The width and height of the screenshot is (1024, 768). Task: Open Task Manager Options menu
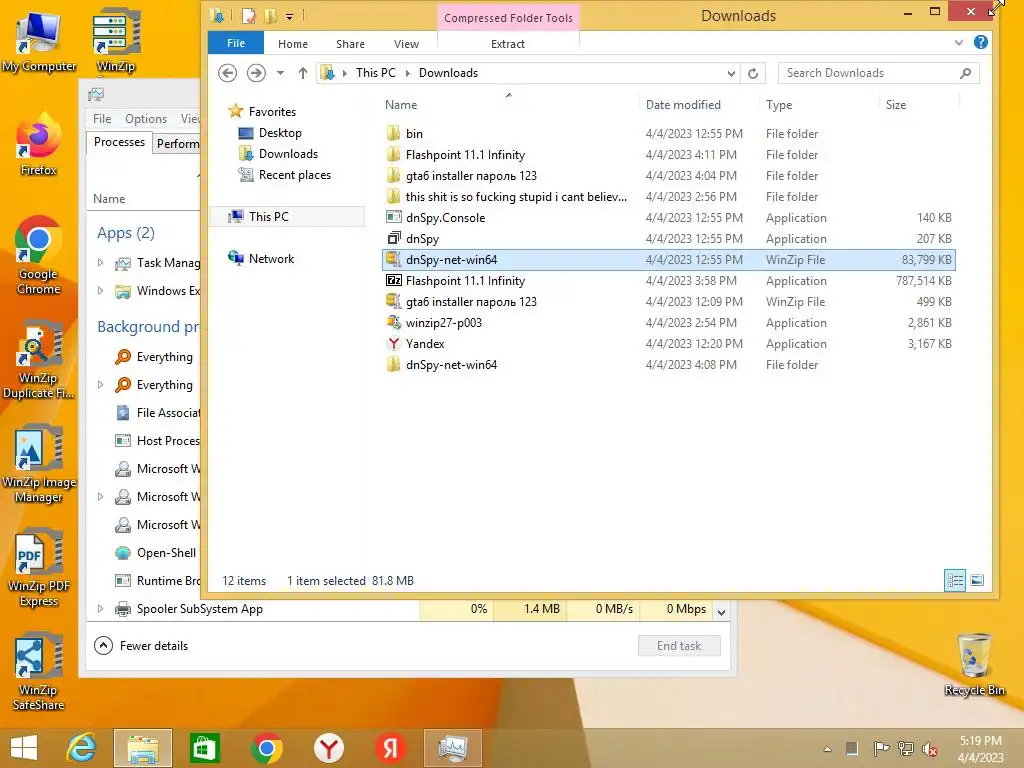[x=146, y=119]
